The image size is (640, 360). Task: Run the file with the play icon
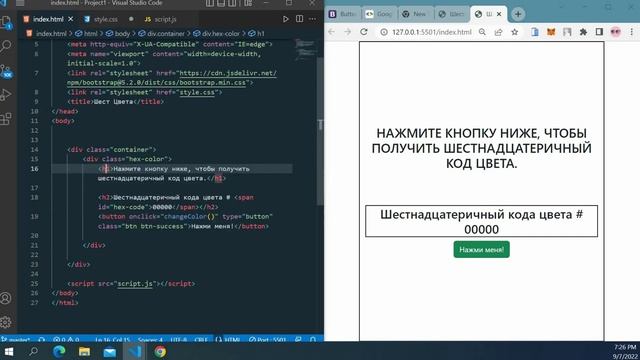pyautogui.click(x=285, y=19)
